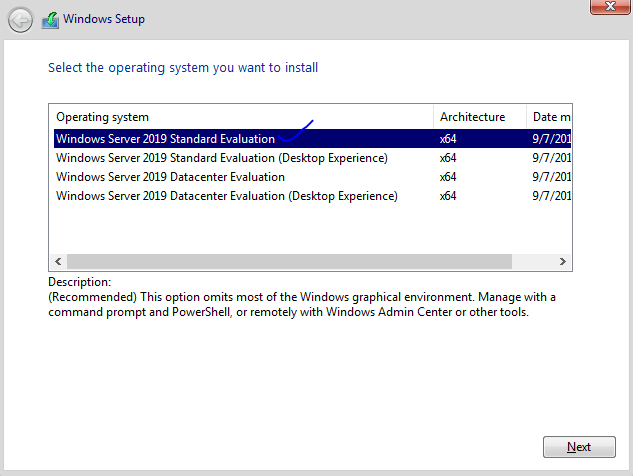Choose Windows Server 2019 Datacenter Evaluation
Screen dimensions: 633x476
coord(170,177)
